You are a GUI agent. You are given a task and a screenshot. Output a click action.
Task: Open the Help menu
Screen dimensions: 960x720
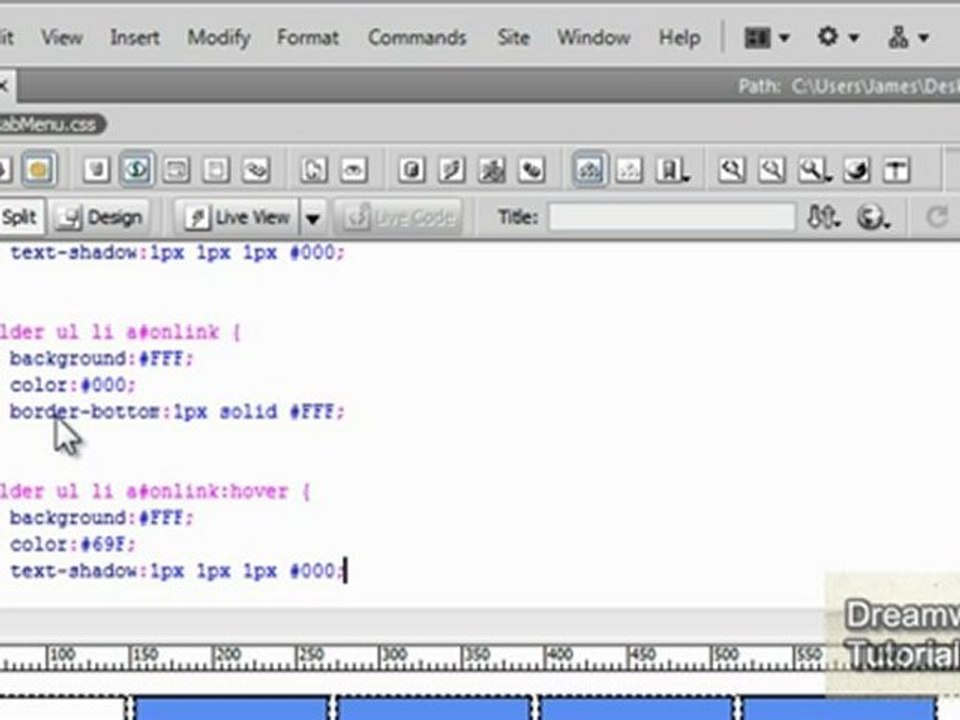680,38
